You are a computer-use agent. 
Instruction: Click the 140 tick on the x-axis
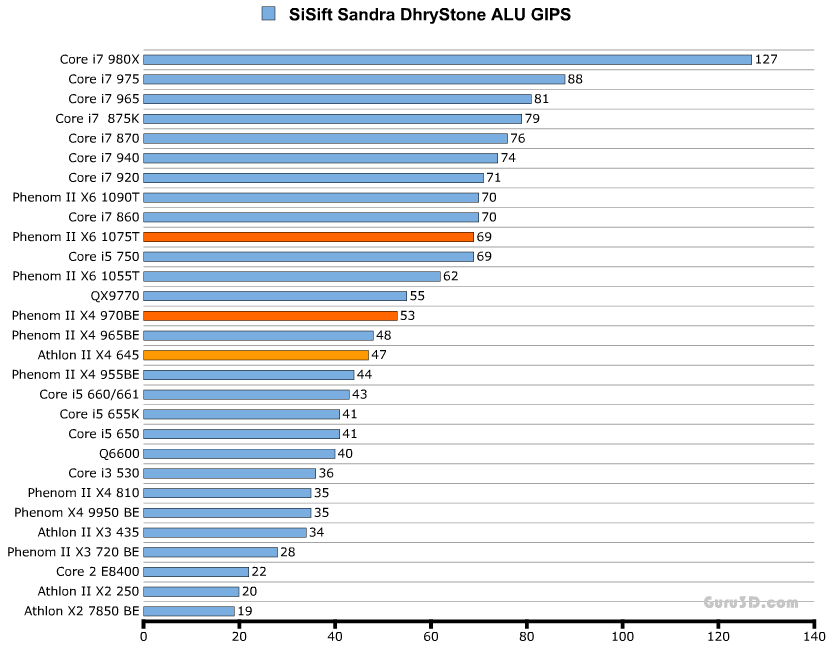point(814,636)
